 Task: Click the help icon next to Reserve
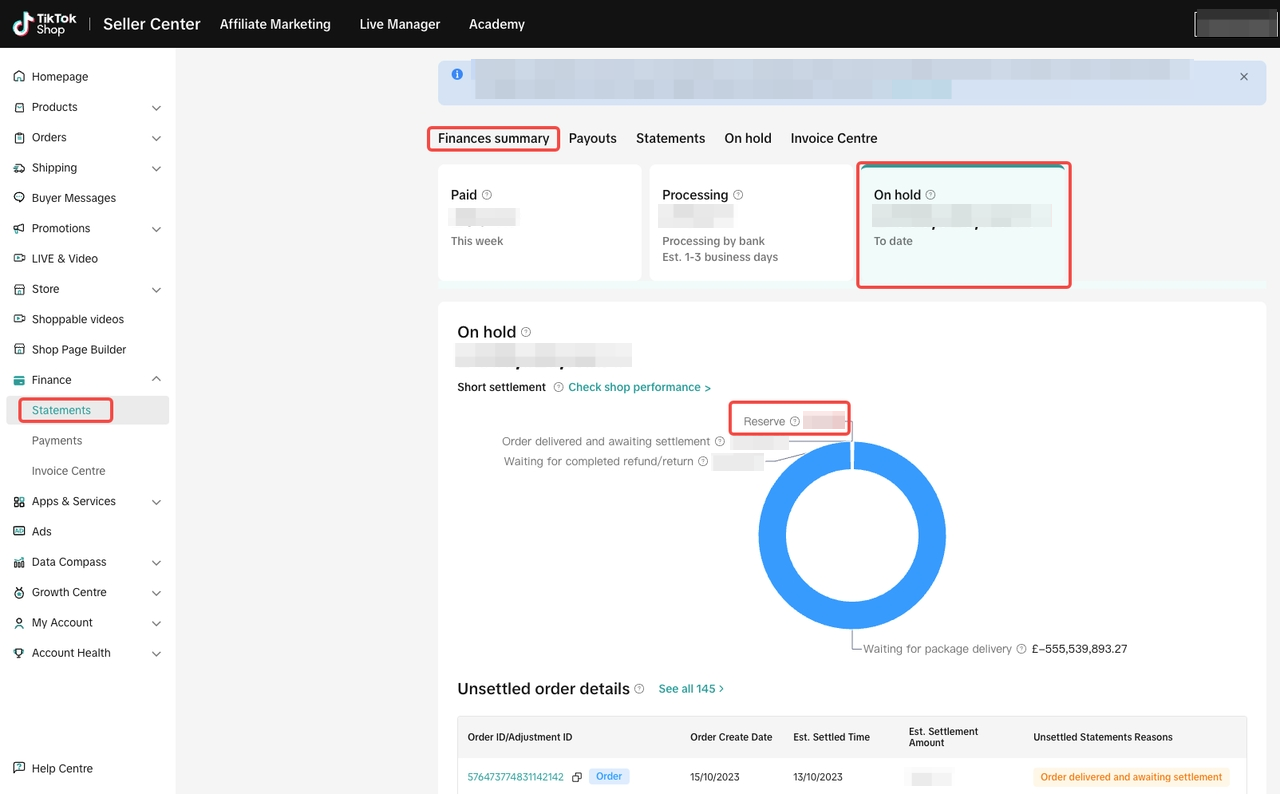coord(795,422)
